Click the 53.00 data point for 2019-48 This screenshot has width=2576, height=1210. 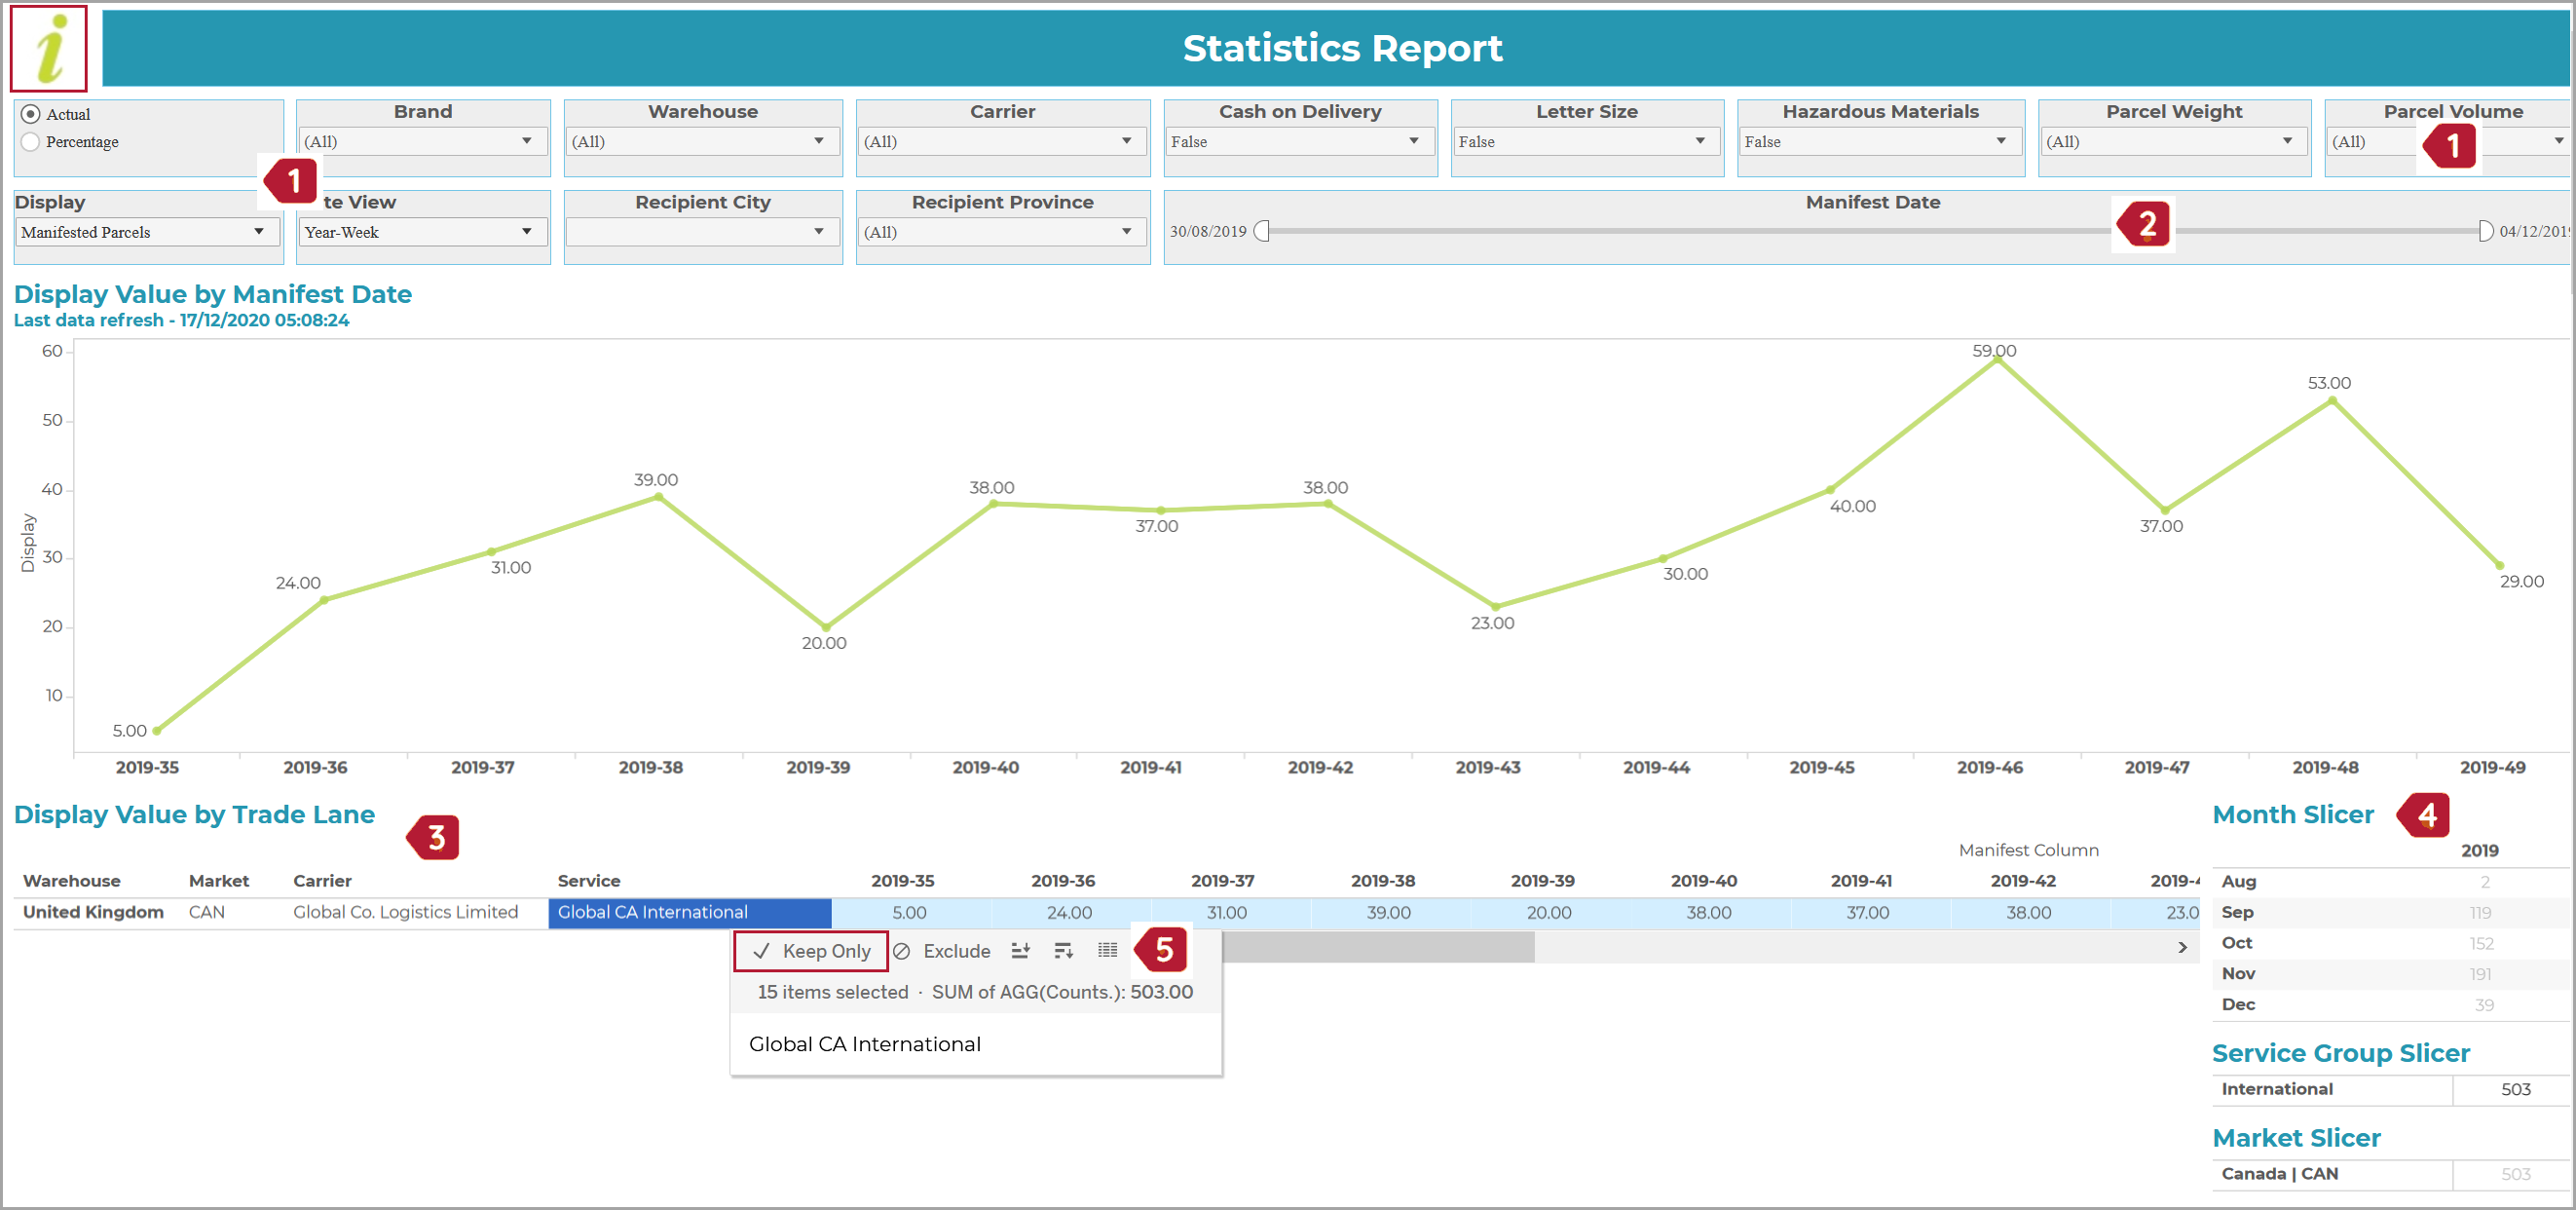2332,401
